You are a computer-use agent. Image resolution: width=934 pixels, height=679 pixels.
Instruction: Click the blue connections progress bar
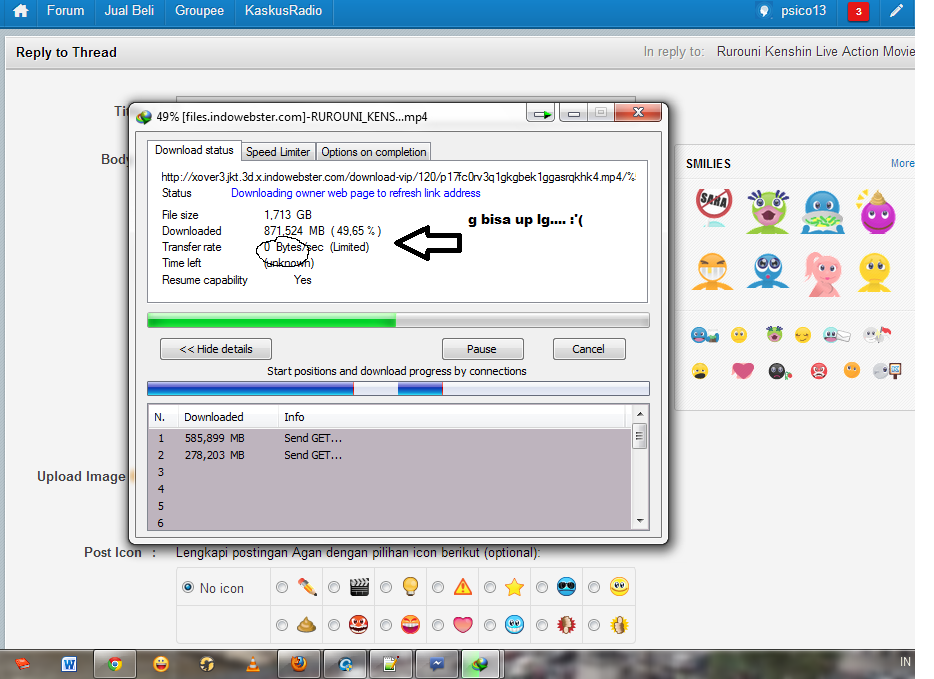tap(398, 389)
